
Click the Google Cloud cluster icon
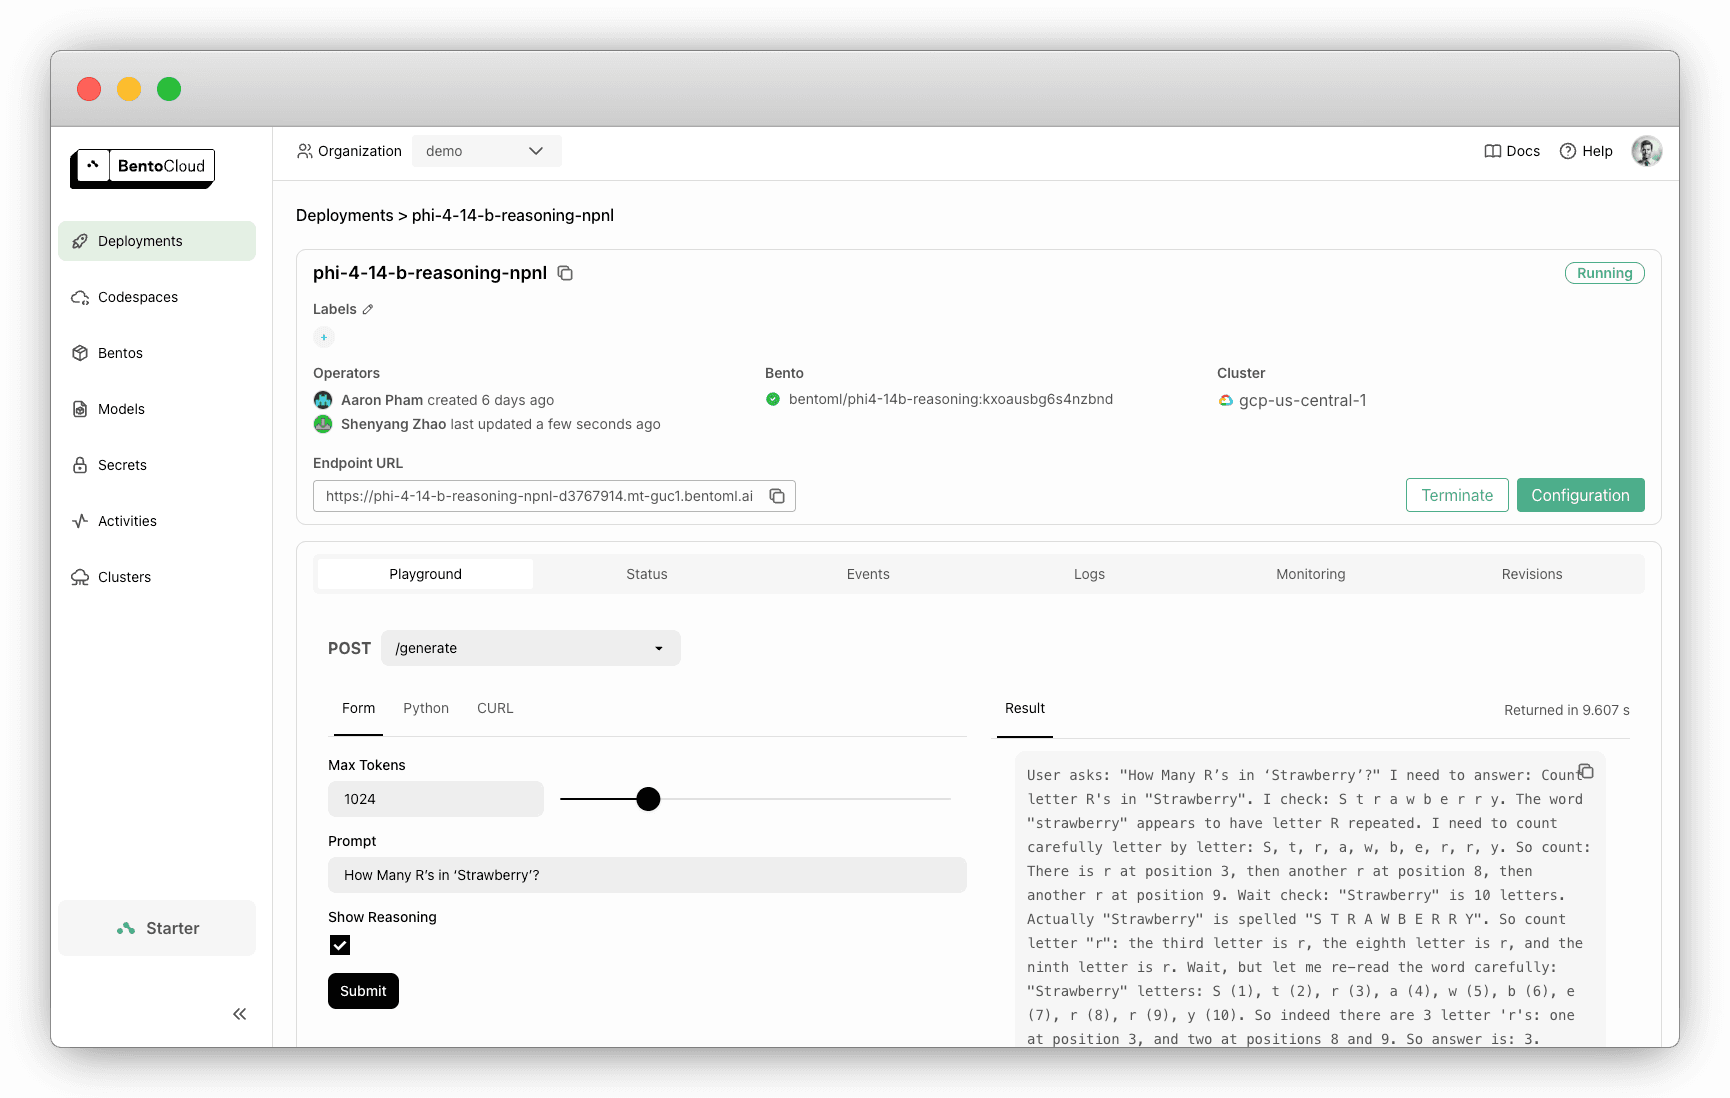pyautogui.click(x=1225, y=400)
